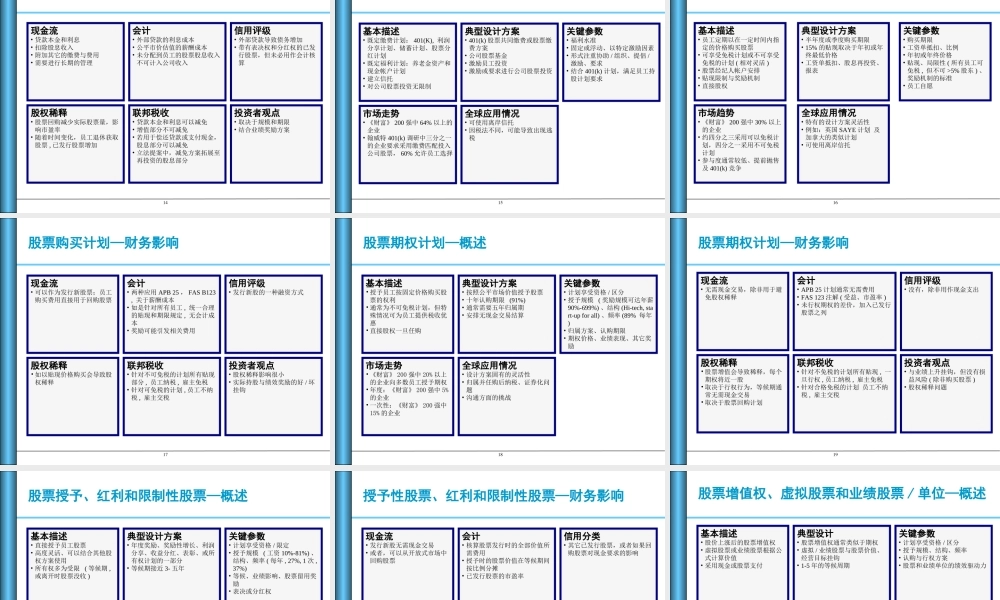Viewport: 1000px width, 600px height.
Task: Click "会计" box mentioning FAS 123 注解
Action: coord(844,311)
